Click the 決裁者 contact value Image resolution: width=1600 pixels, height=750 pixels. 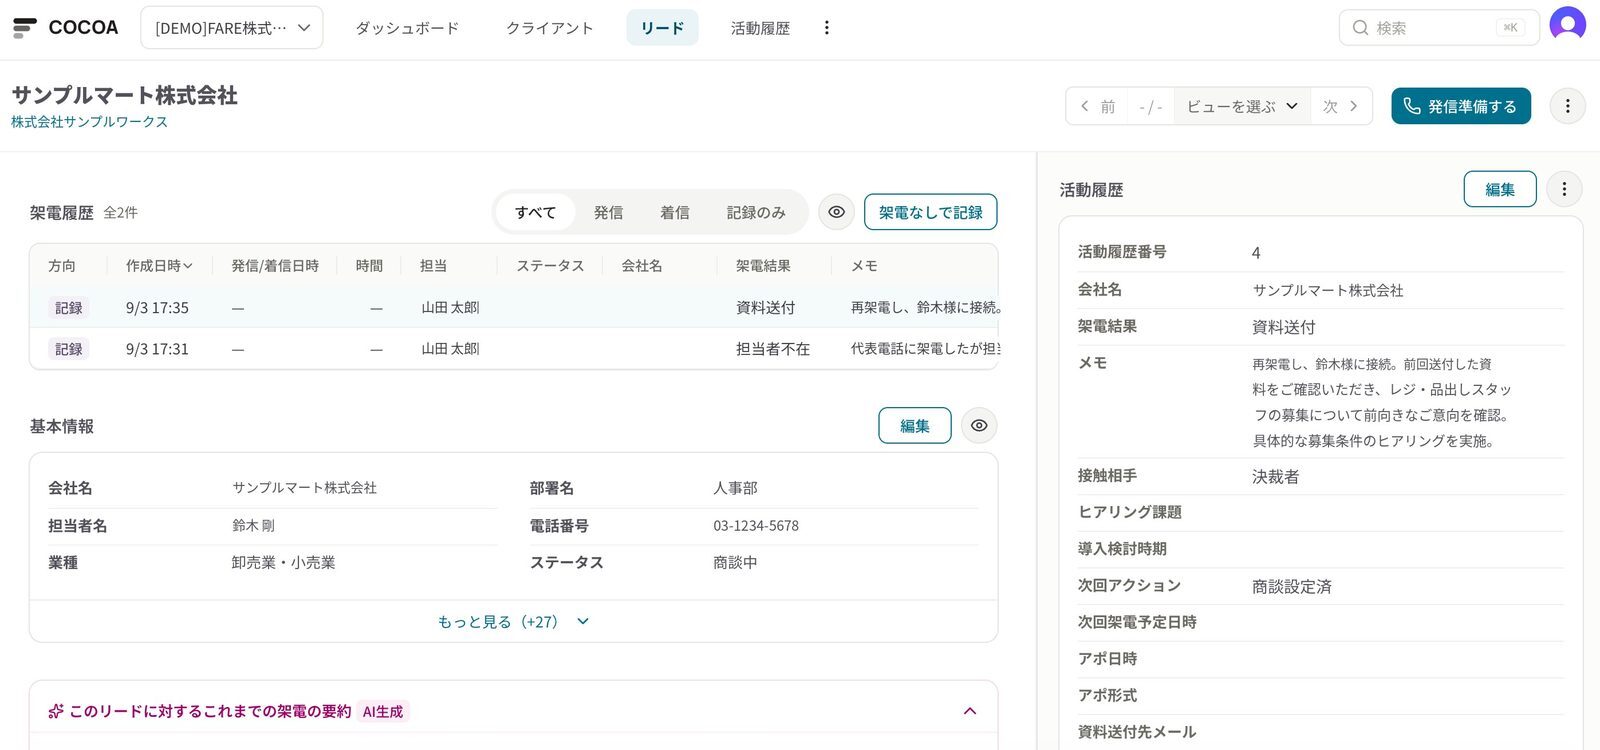click(x=1275, y=477)
